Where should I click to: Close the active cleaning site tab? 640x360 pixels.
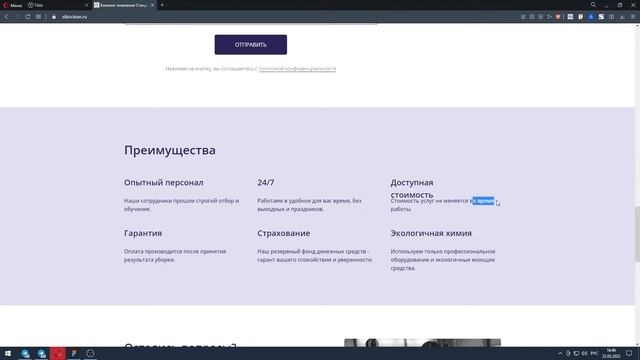(153, 5)
